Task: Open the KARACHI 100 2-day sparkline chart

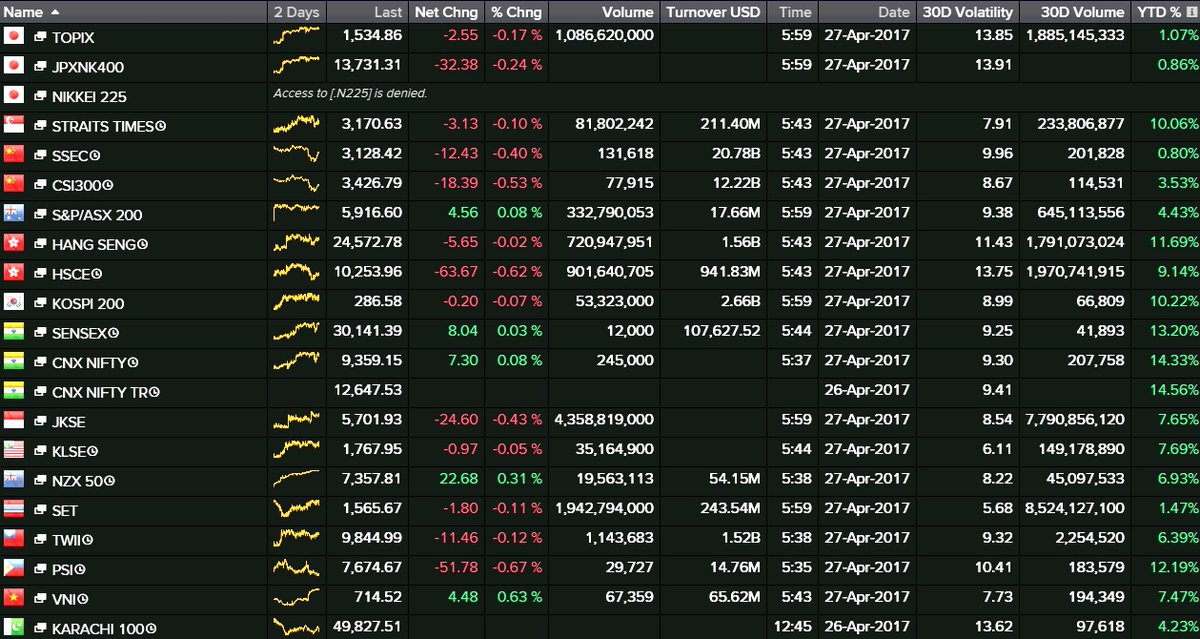Action: 297,627
